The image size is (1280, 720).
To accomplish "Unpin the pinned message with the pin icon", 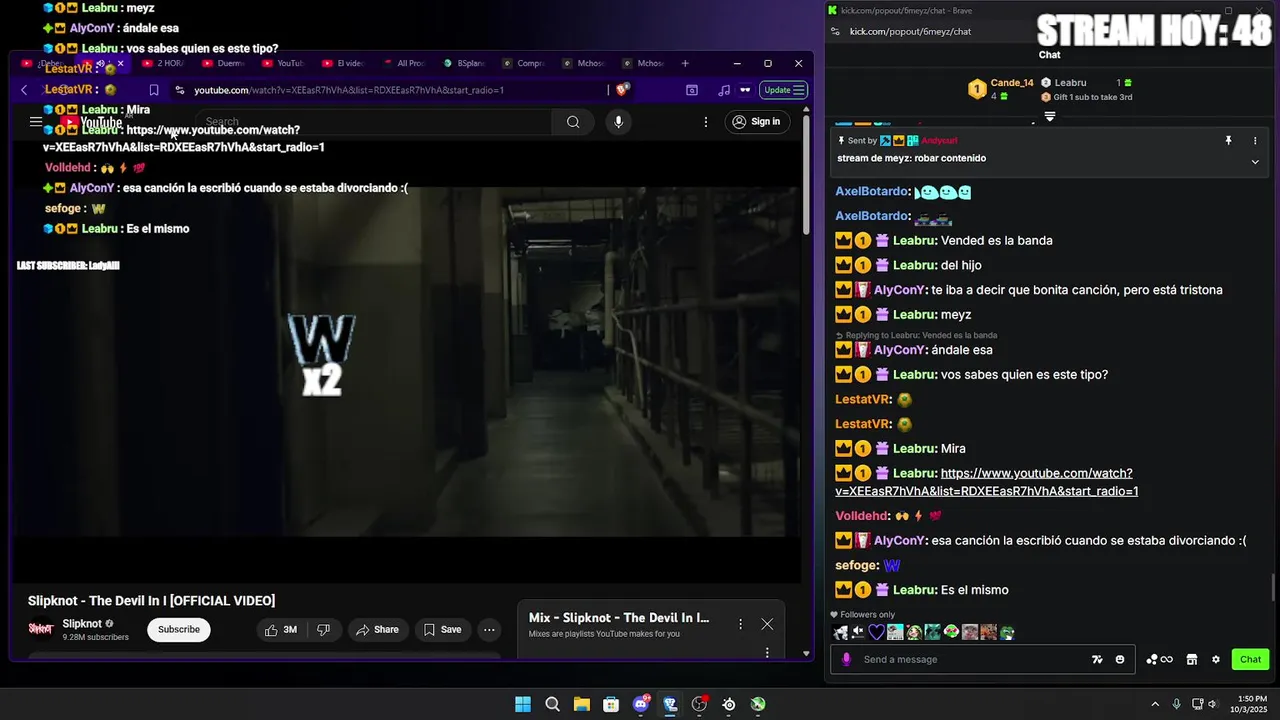I will (x=1228, y=141).
